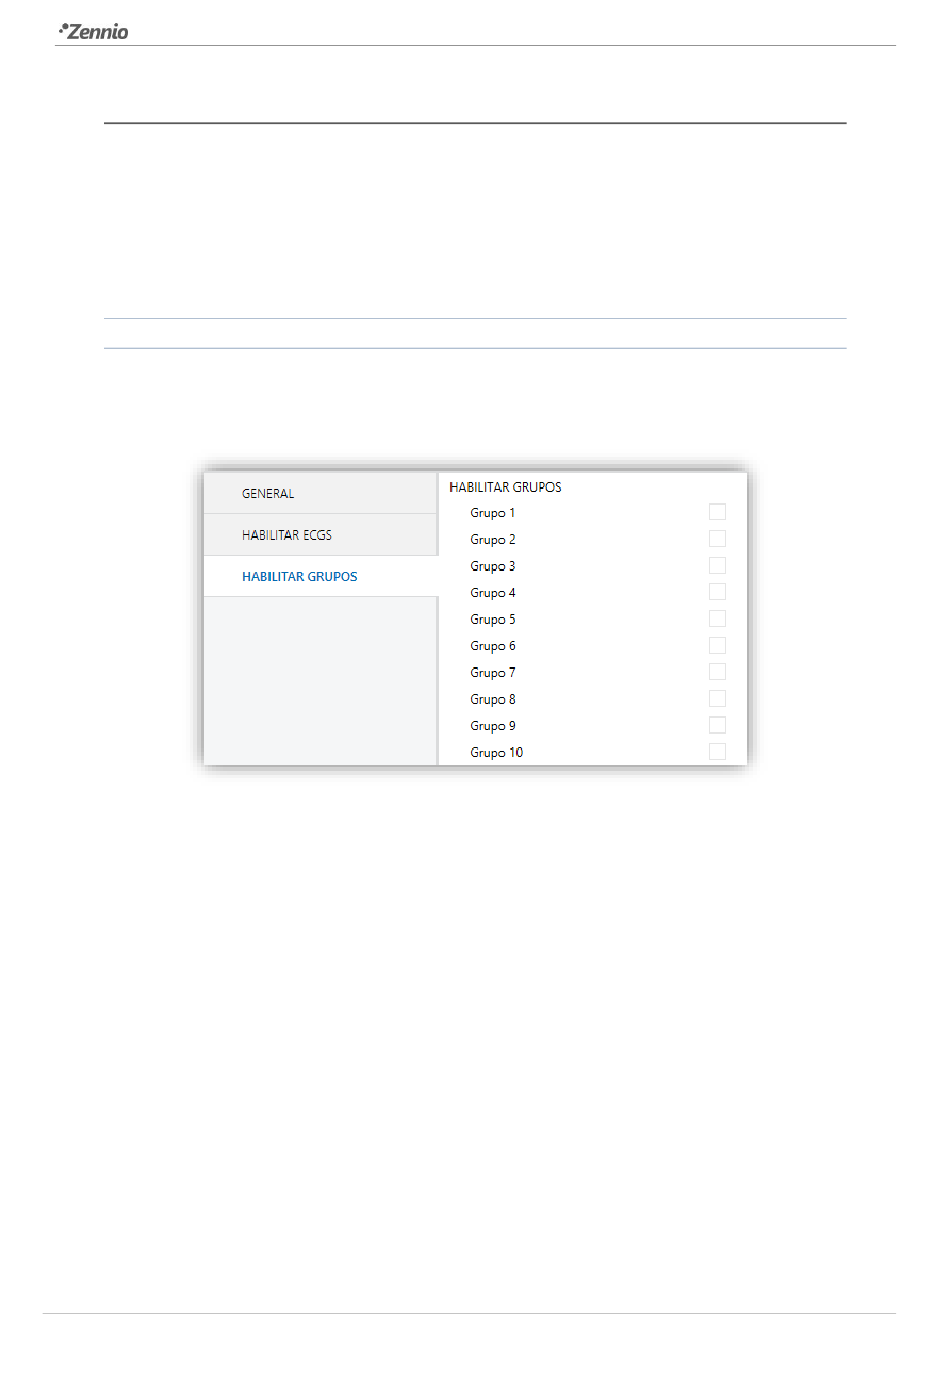
Task: Toggle the Grupo 9 checkbox
Action: coord(717,725)
